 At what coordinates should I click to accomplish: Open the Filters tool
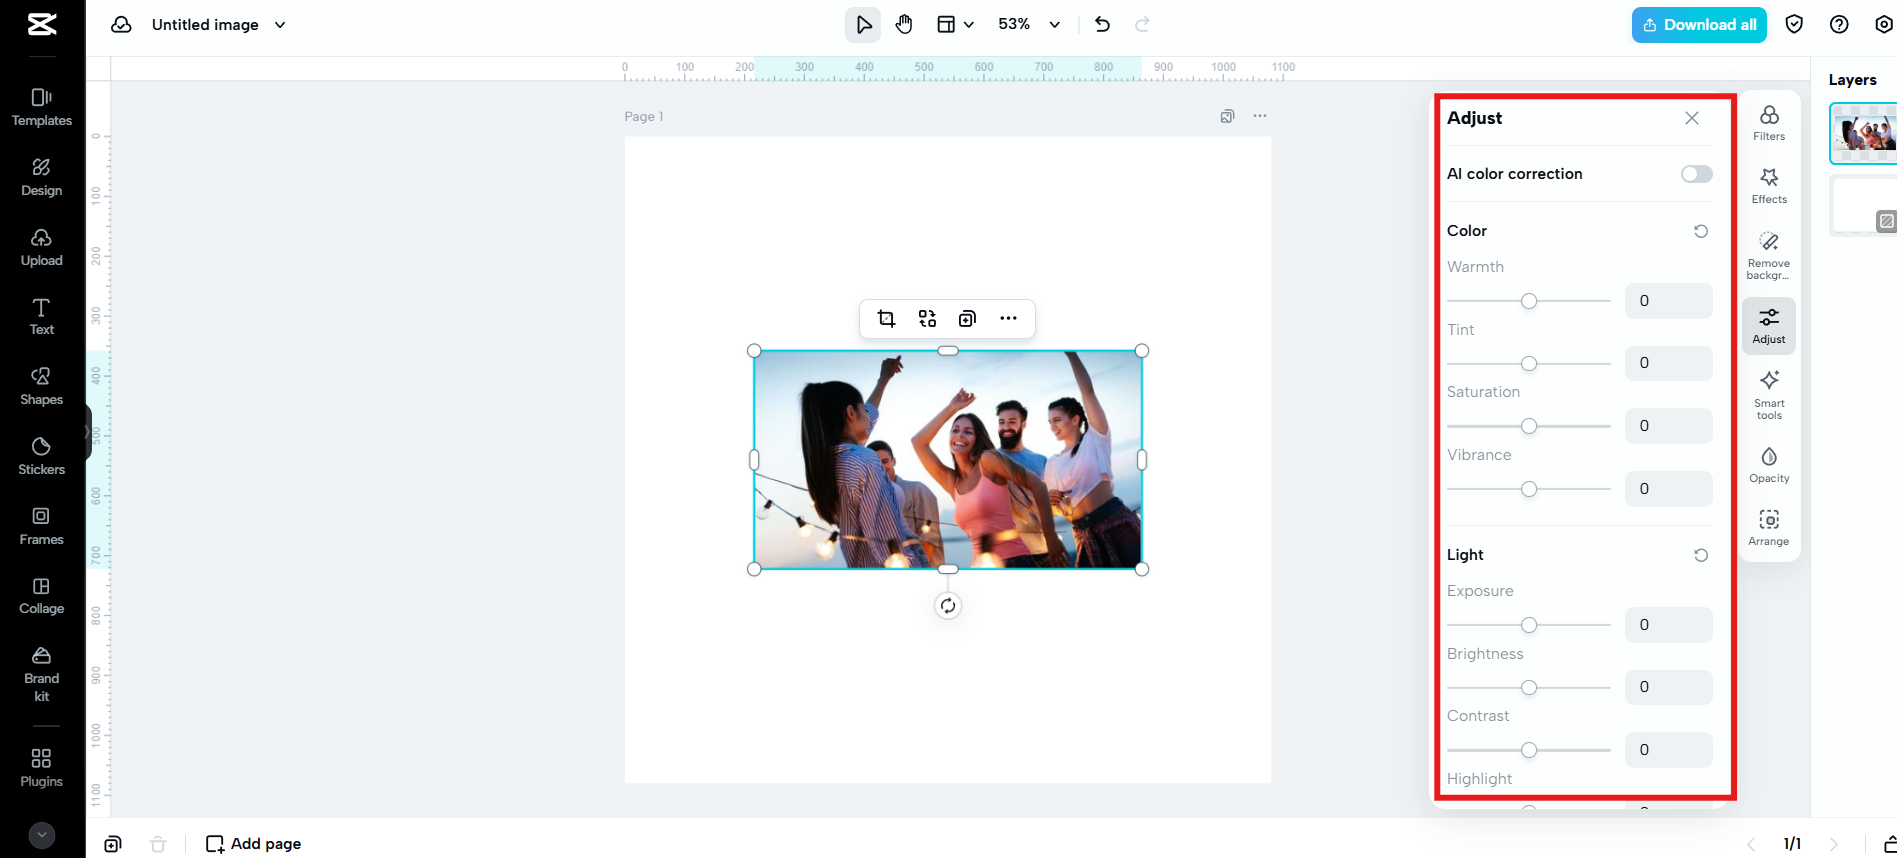[x=1769, y=123]
